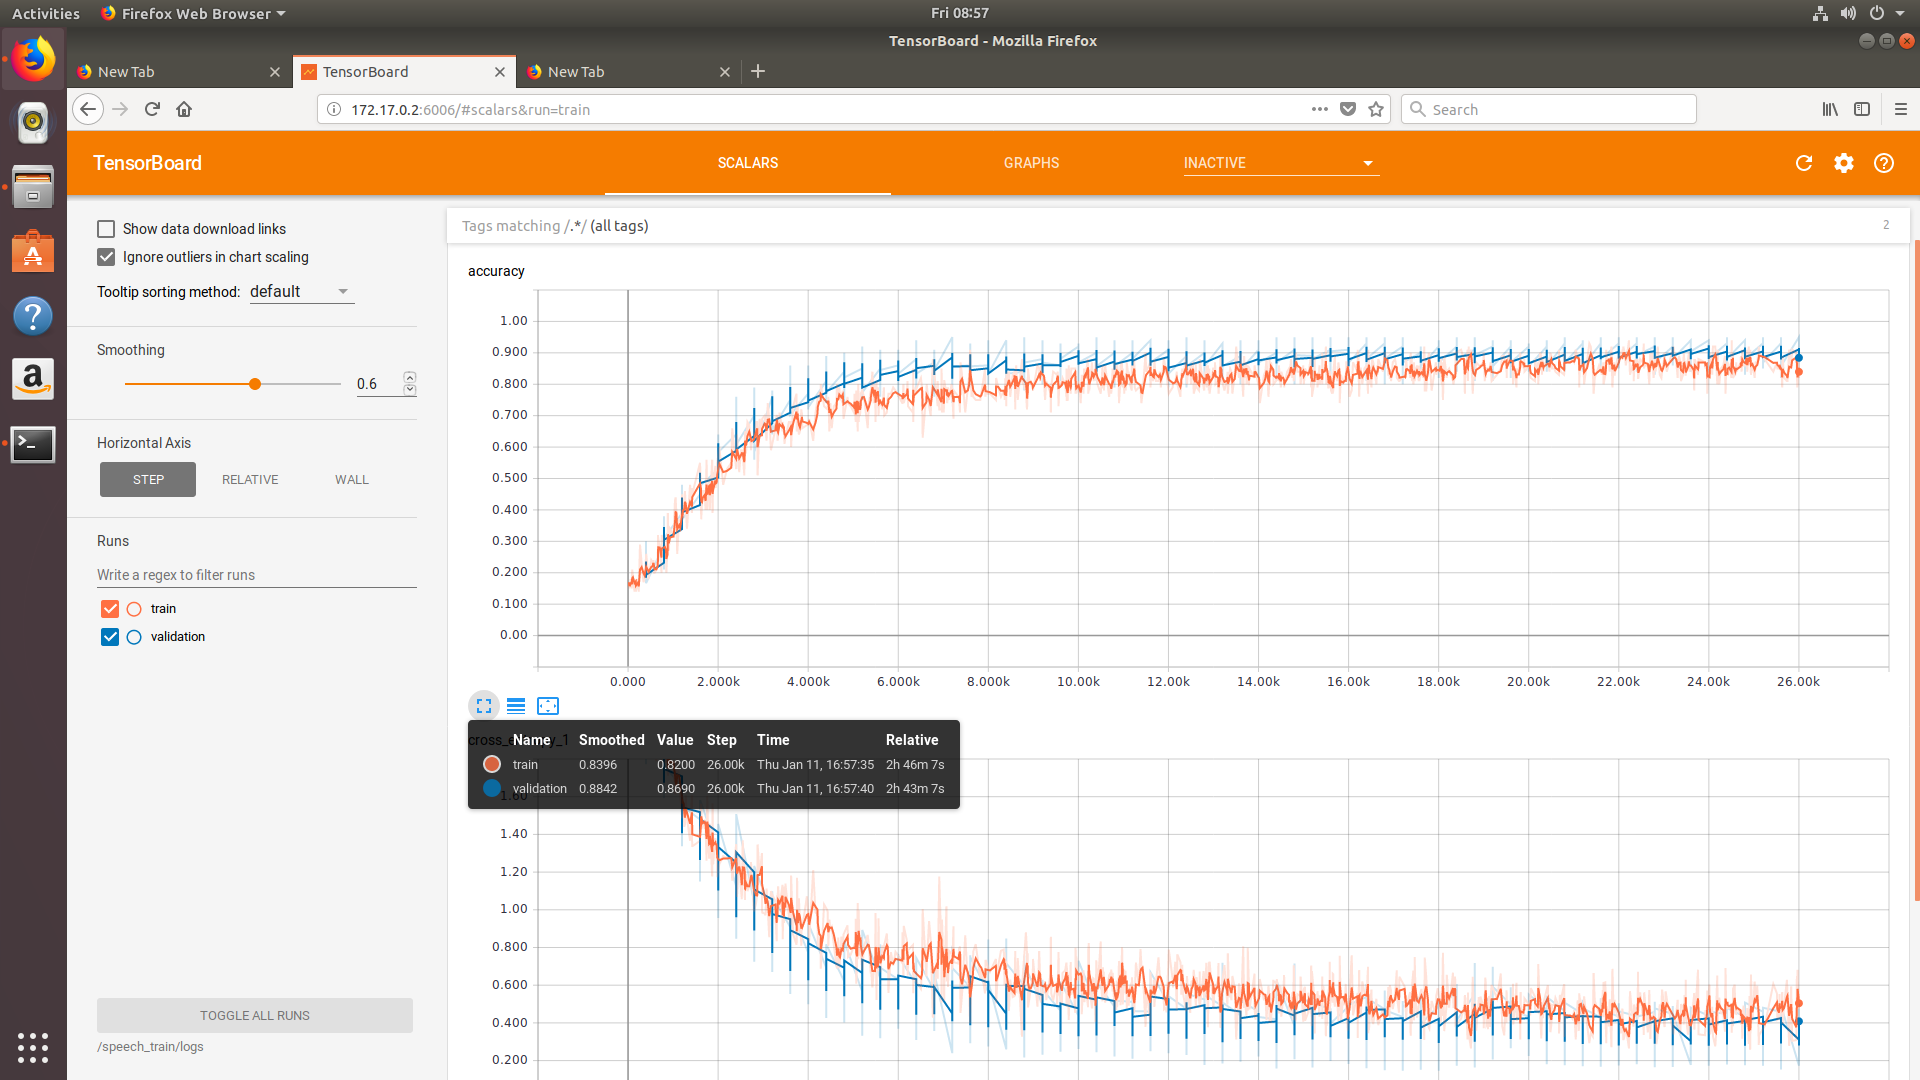This screenshot has width=1920, height=1080.
Task: Open Tooltip sorting method dropdown
Action: (301, 292)
